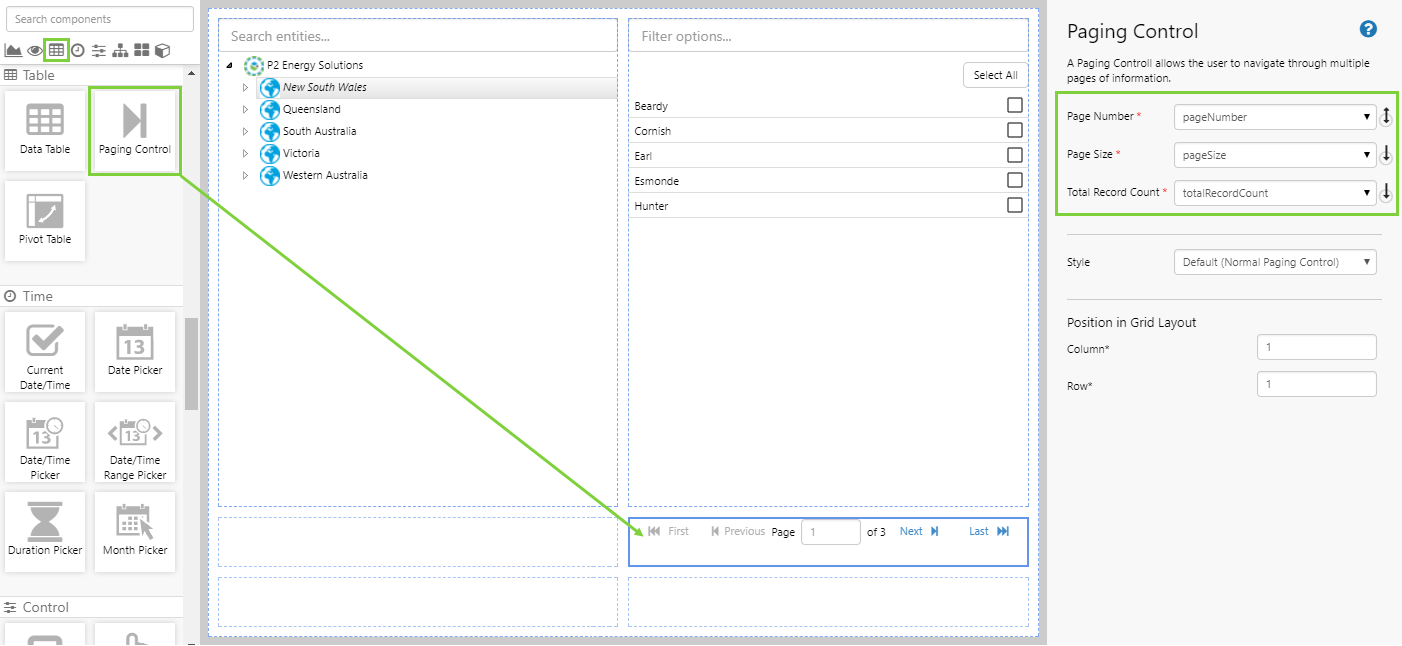Open the Total Record Count dropdown
This screenshot has width=1402, height=646.
1275,192
